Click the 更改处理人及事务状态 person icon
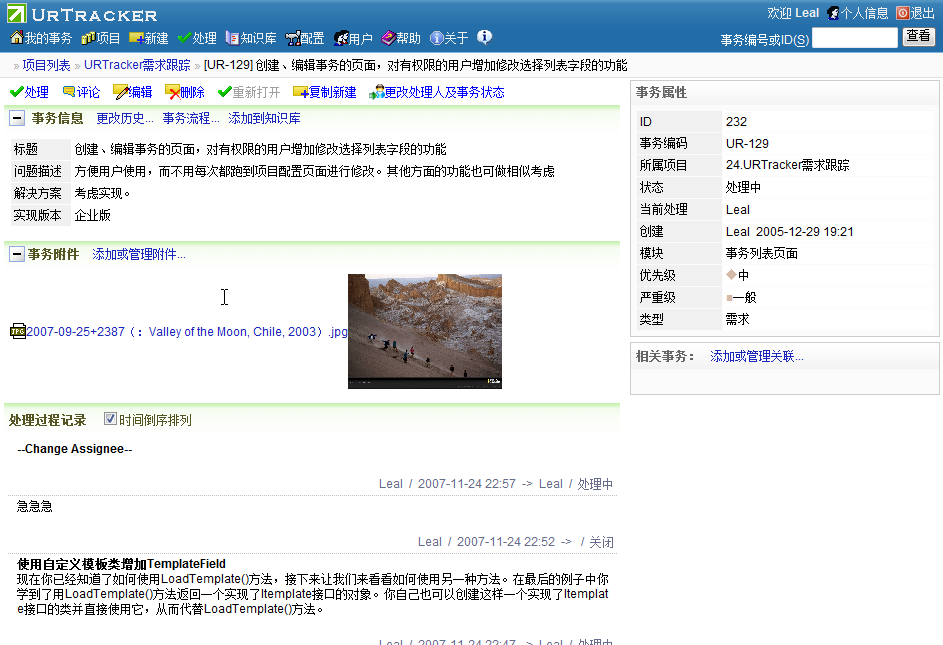The image size is (943, 645). click(x=376, y=92)
